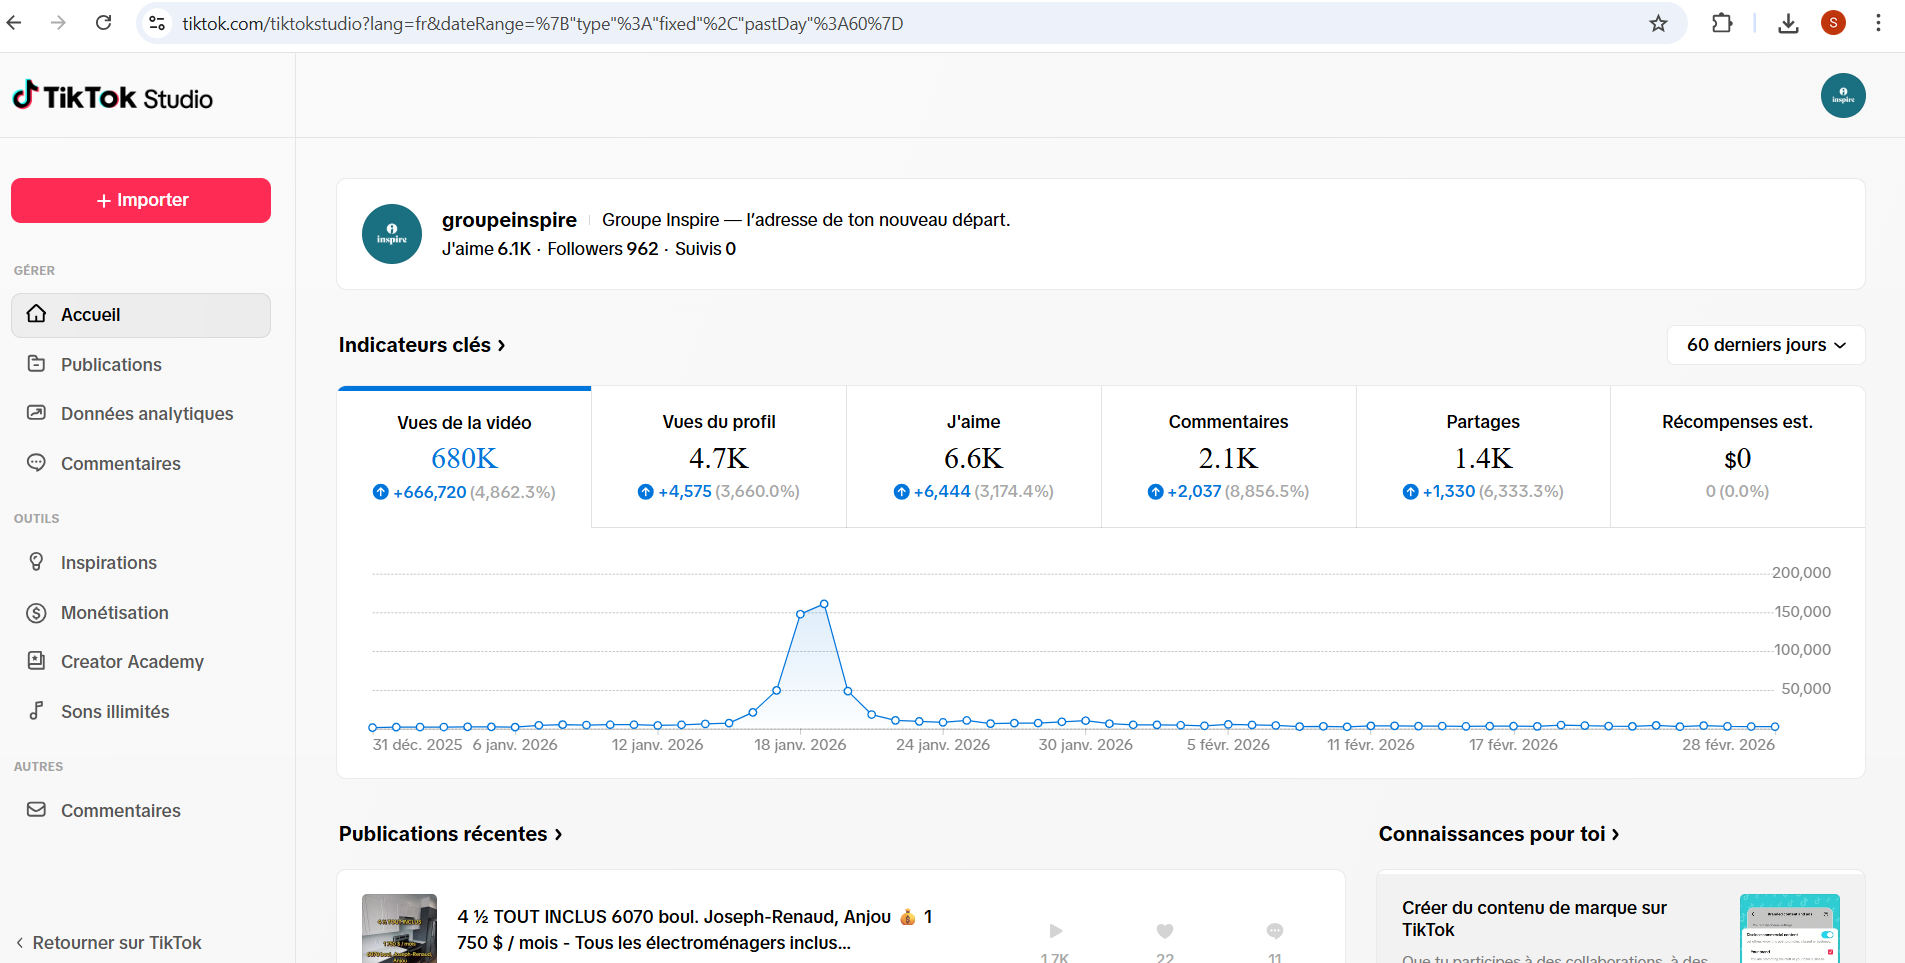Switch to the Commentaires metric tab
The width and height of the screenshot is (1905, 963).
pyautogui.click(x=1228, y=457)
